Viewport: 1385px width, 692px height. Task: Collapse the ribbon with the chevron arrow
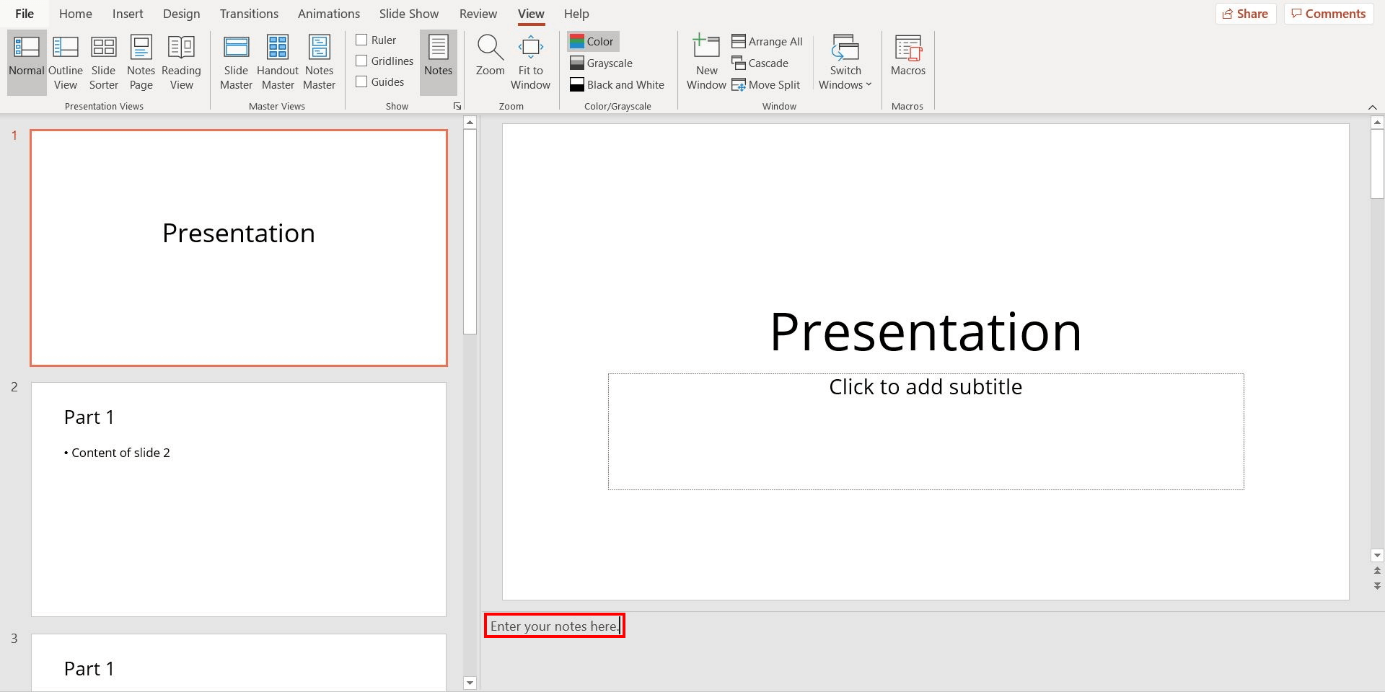click(x=1372, y=105)
